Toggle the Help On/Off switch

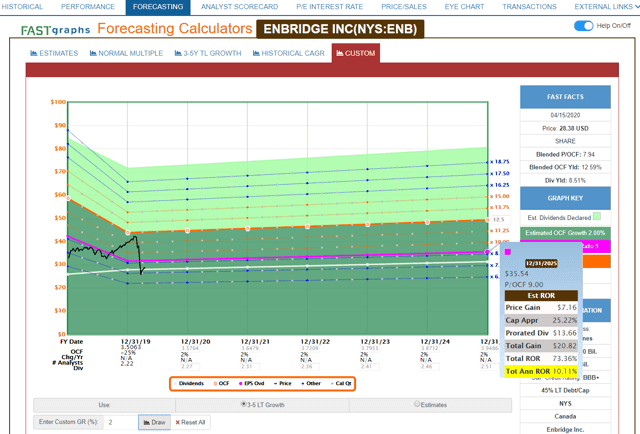(x=584, y=26)
